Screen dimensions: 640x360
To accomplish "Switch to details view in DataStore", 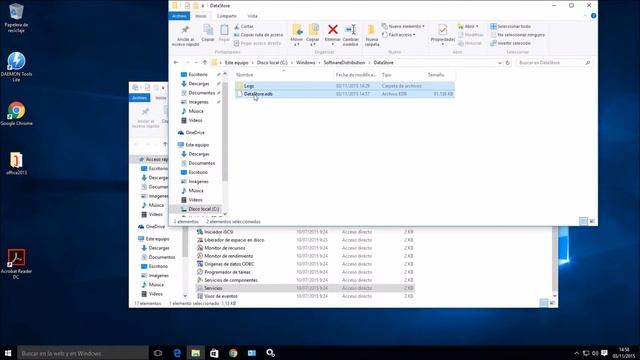I will click(x=584, y=221).
